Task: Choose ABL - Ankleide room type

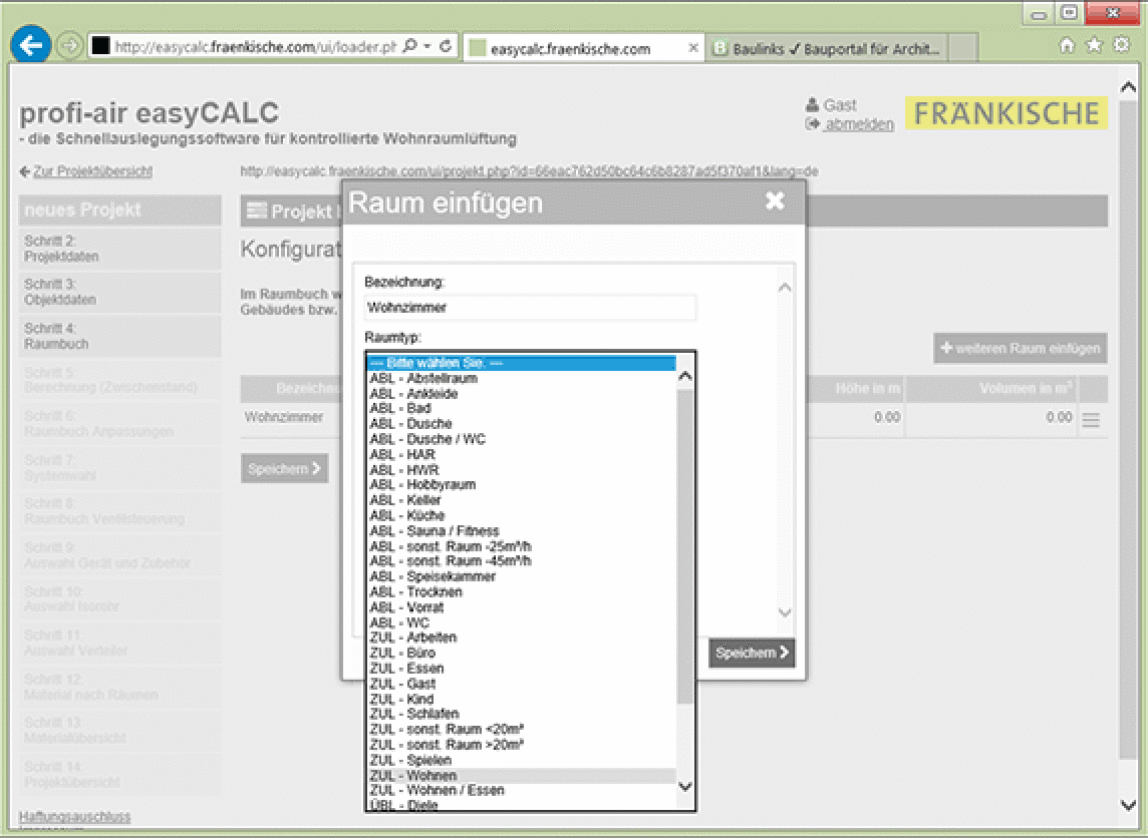Action: (x=521, y=394)
